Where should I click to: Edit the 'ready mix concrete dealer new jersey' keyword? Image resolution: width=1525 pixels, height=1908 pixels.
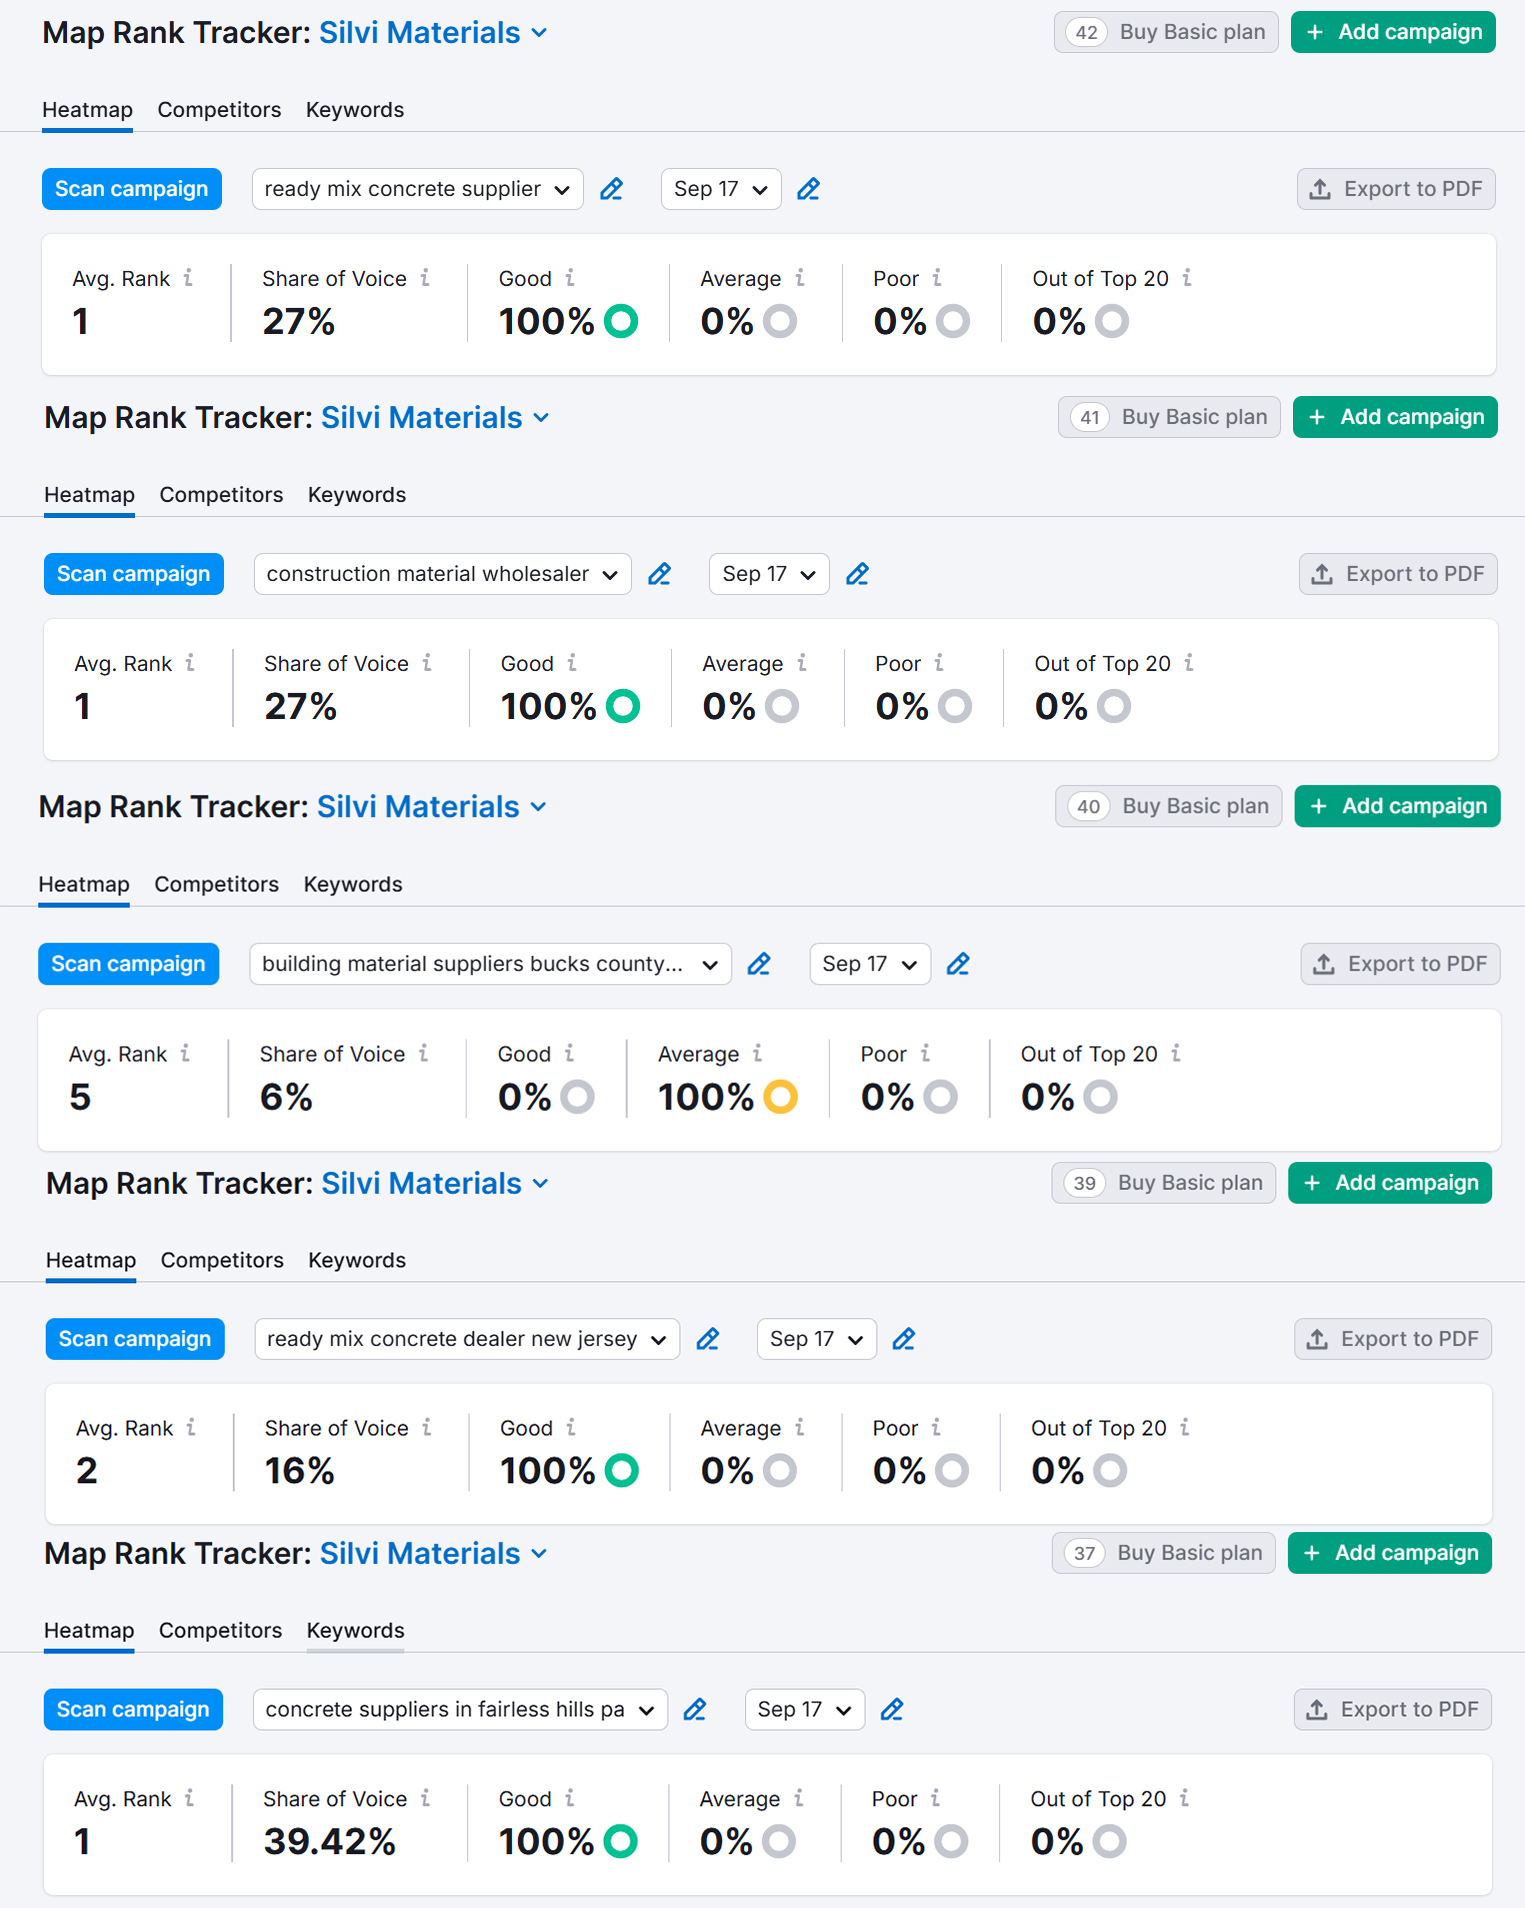coord(708,1339)
